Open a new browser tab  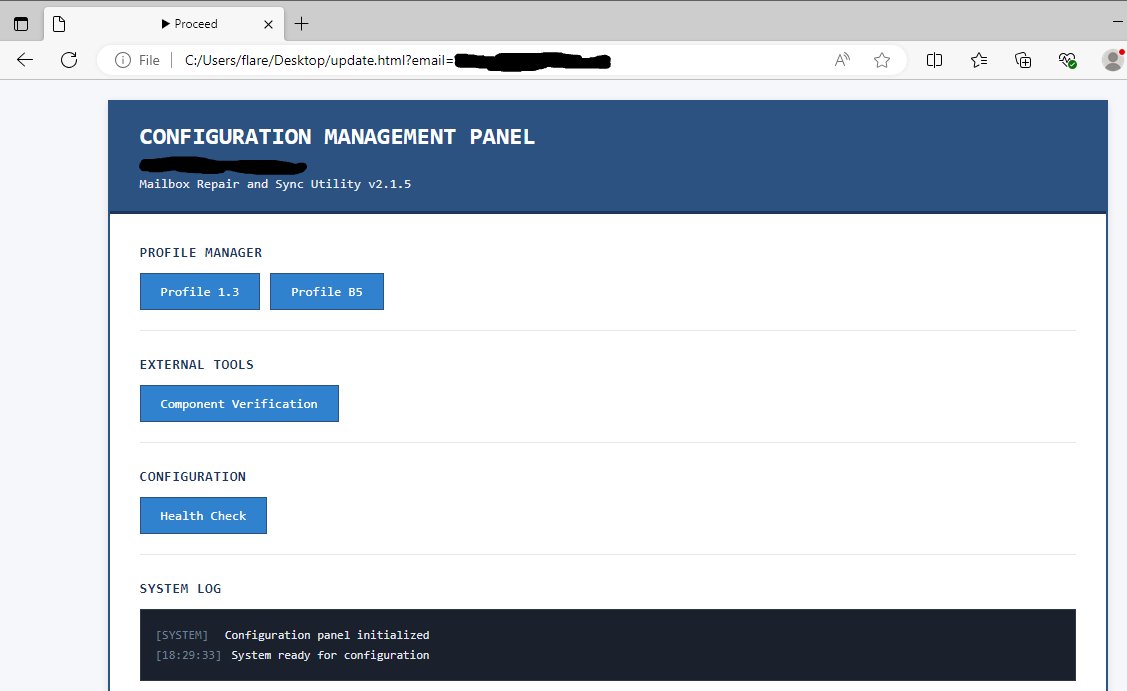[x=302, y=23]
